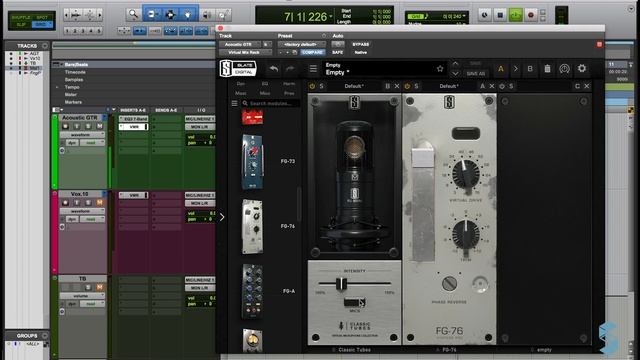Screen dimensions: 640x360
Task: Click the transport Record button
Action: [x=531, y=15]
